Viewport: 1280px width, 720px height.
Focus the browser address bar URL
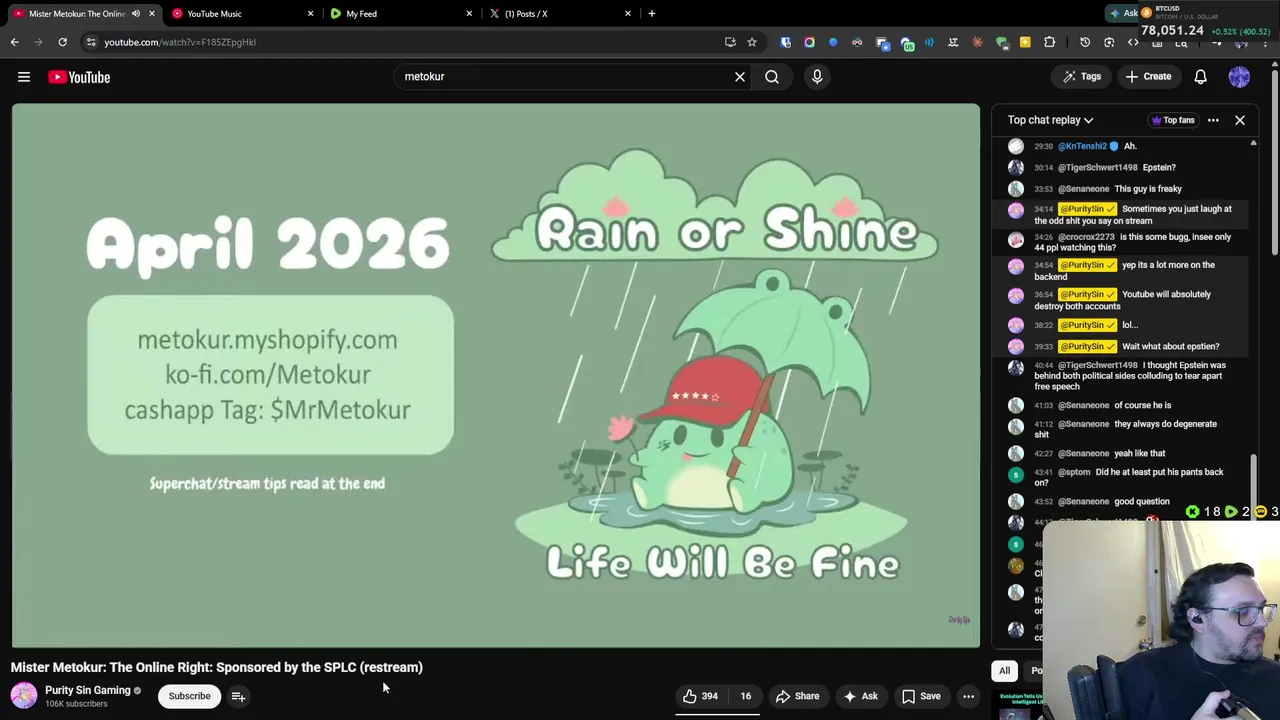coord(180,42)
